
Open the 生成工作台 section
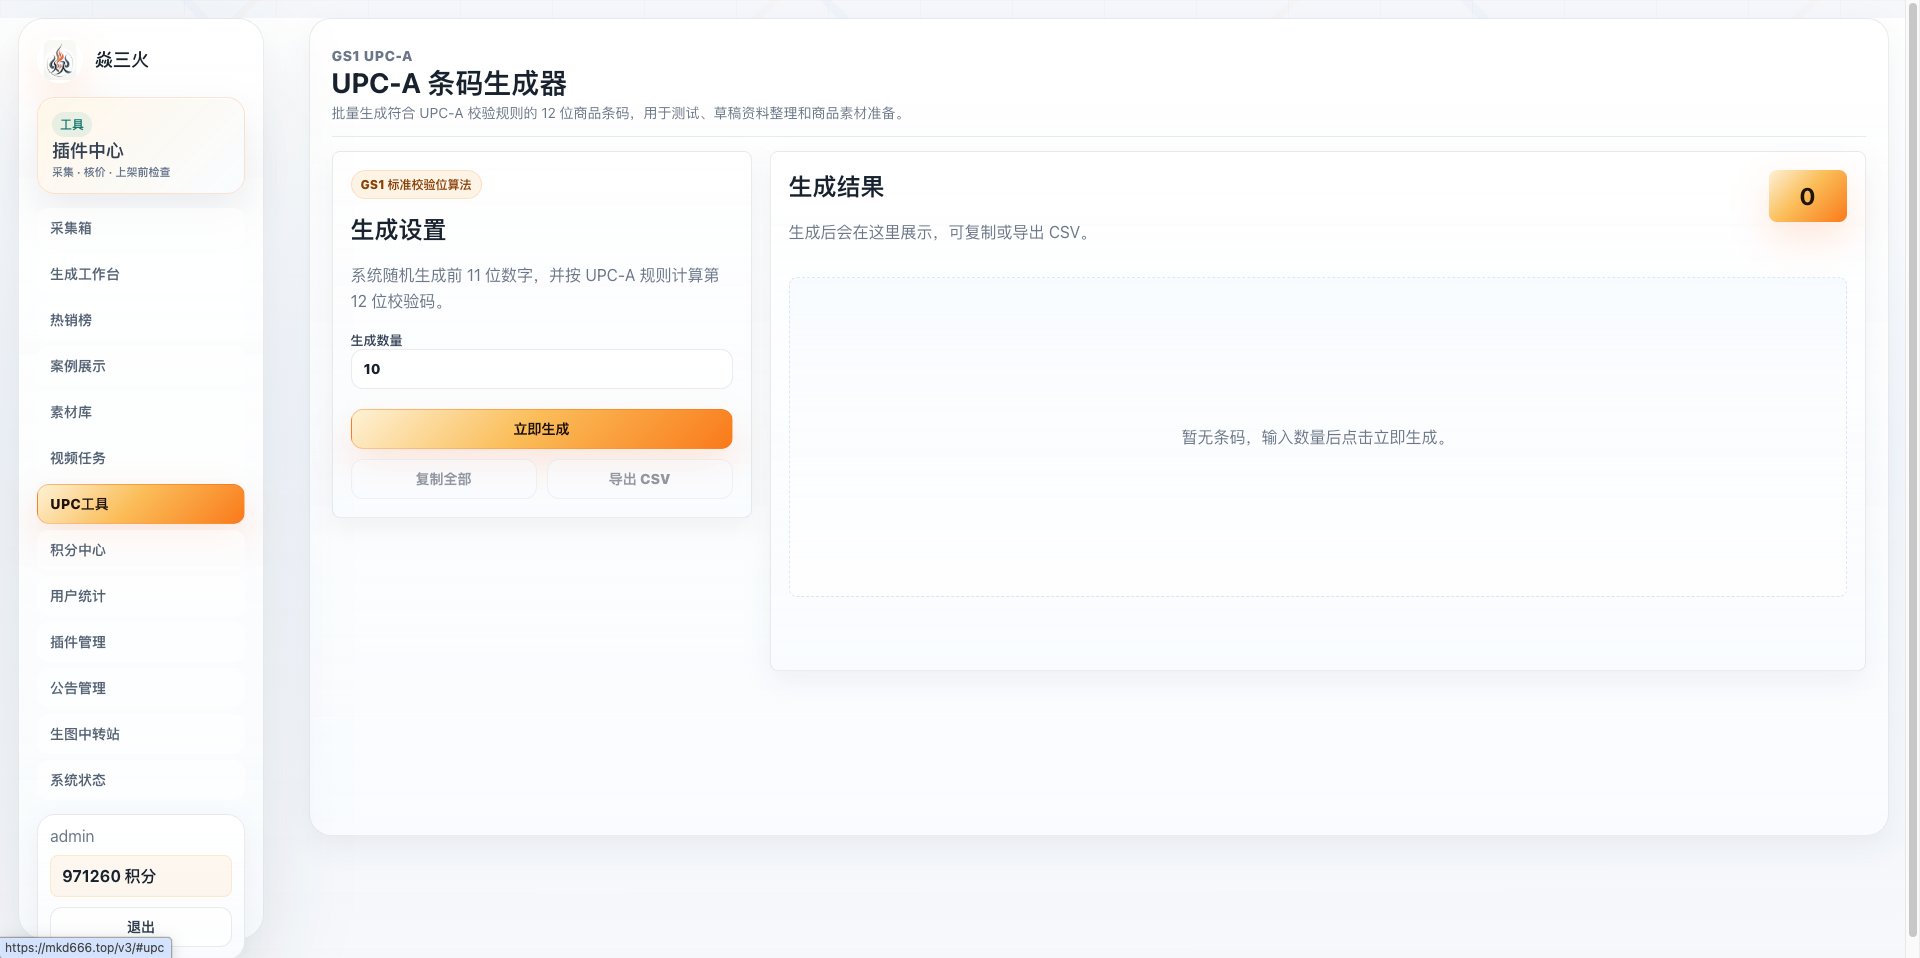tap(141, 274)
